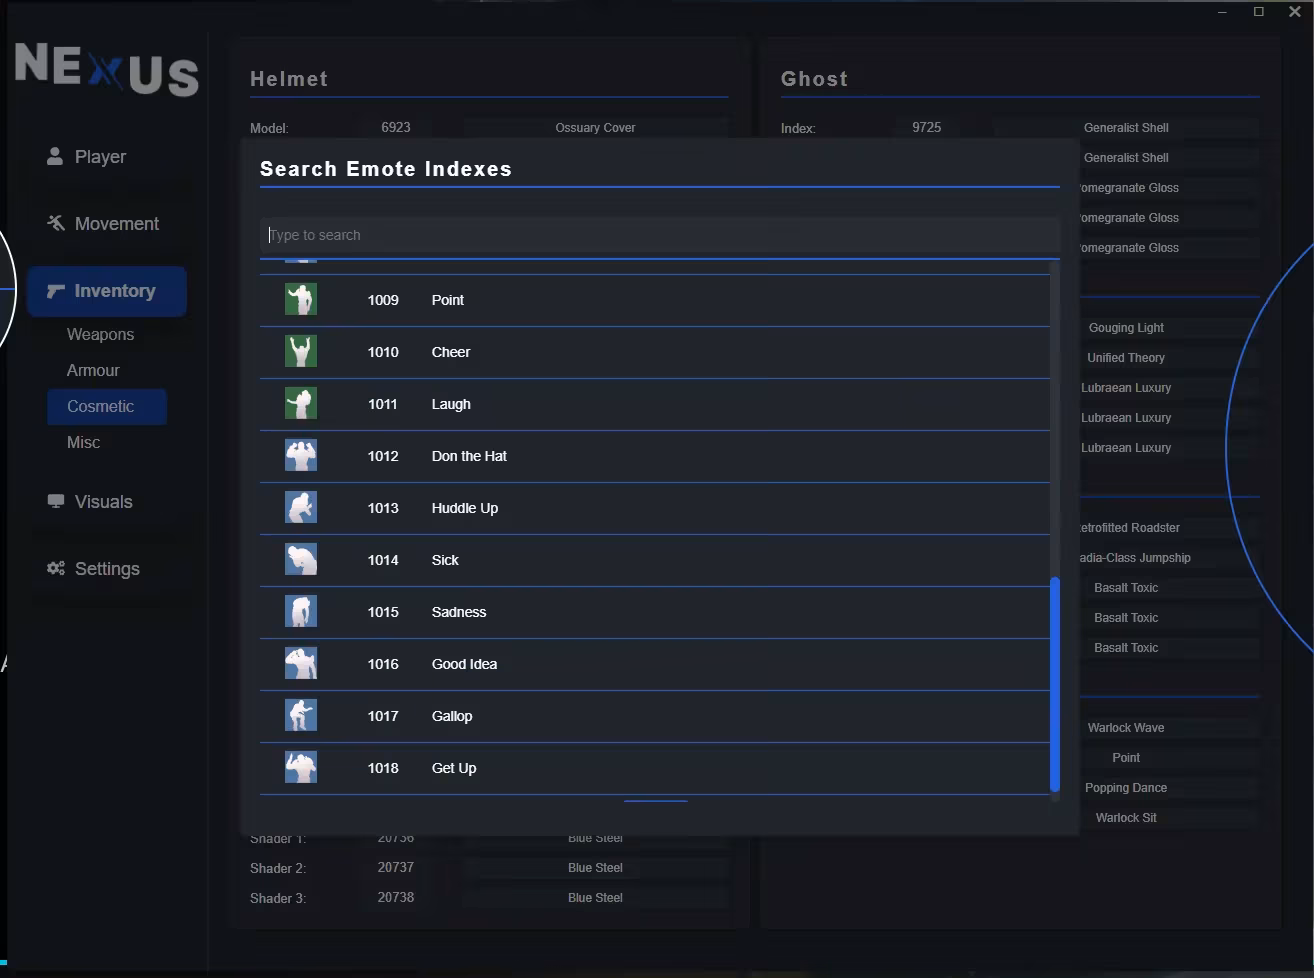Select the Good Idea emote icon
Screen dimensions: 1314x978
pos(301,664)
